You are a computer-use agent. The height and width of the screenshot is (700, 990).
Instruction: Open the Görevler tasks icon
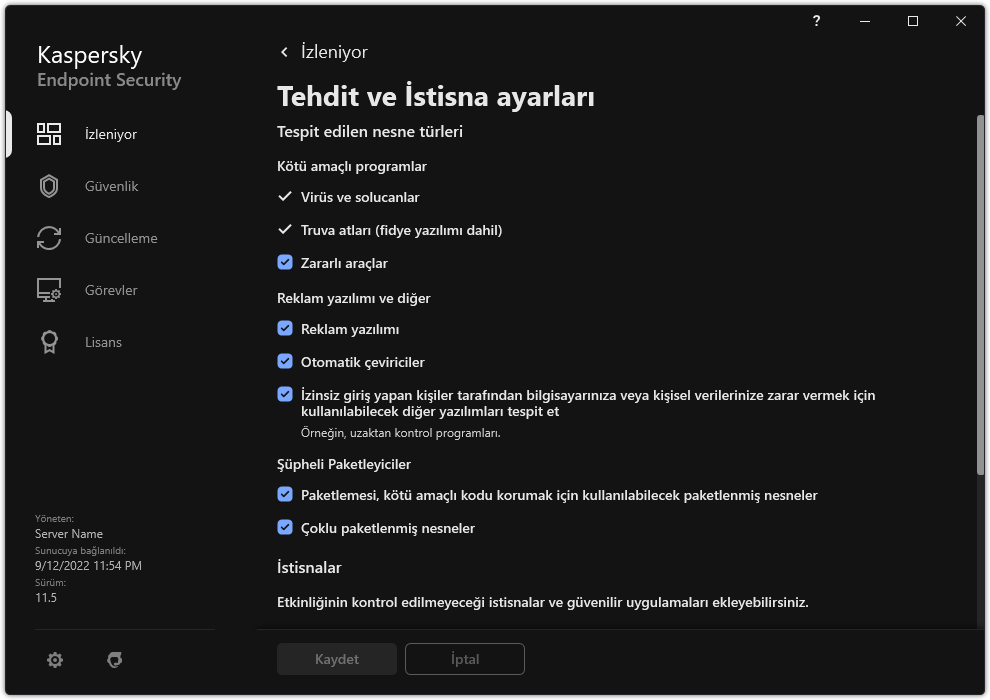coord(49,291)
